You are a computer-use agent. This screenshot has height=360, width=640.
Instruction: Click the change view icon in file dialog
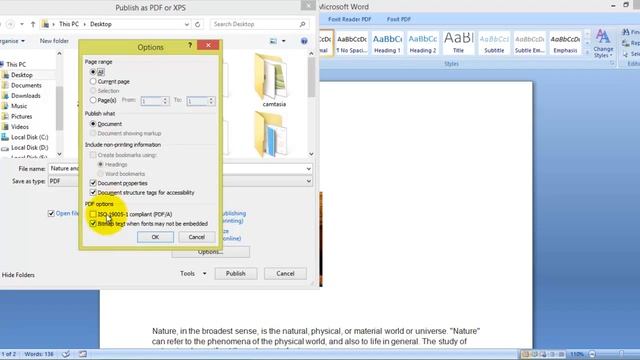273,41
